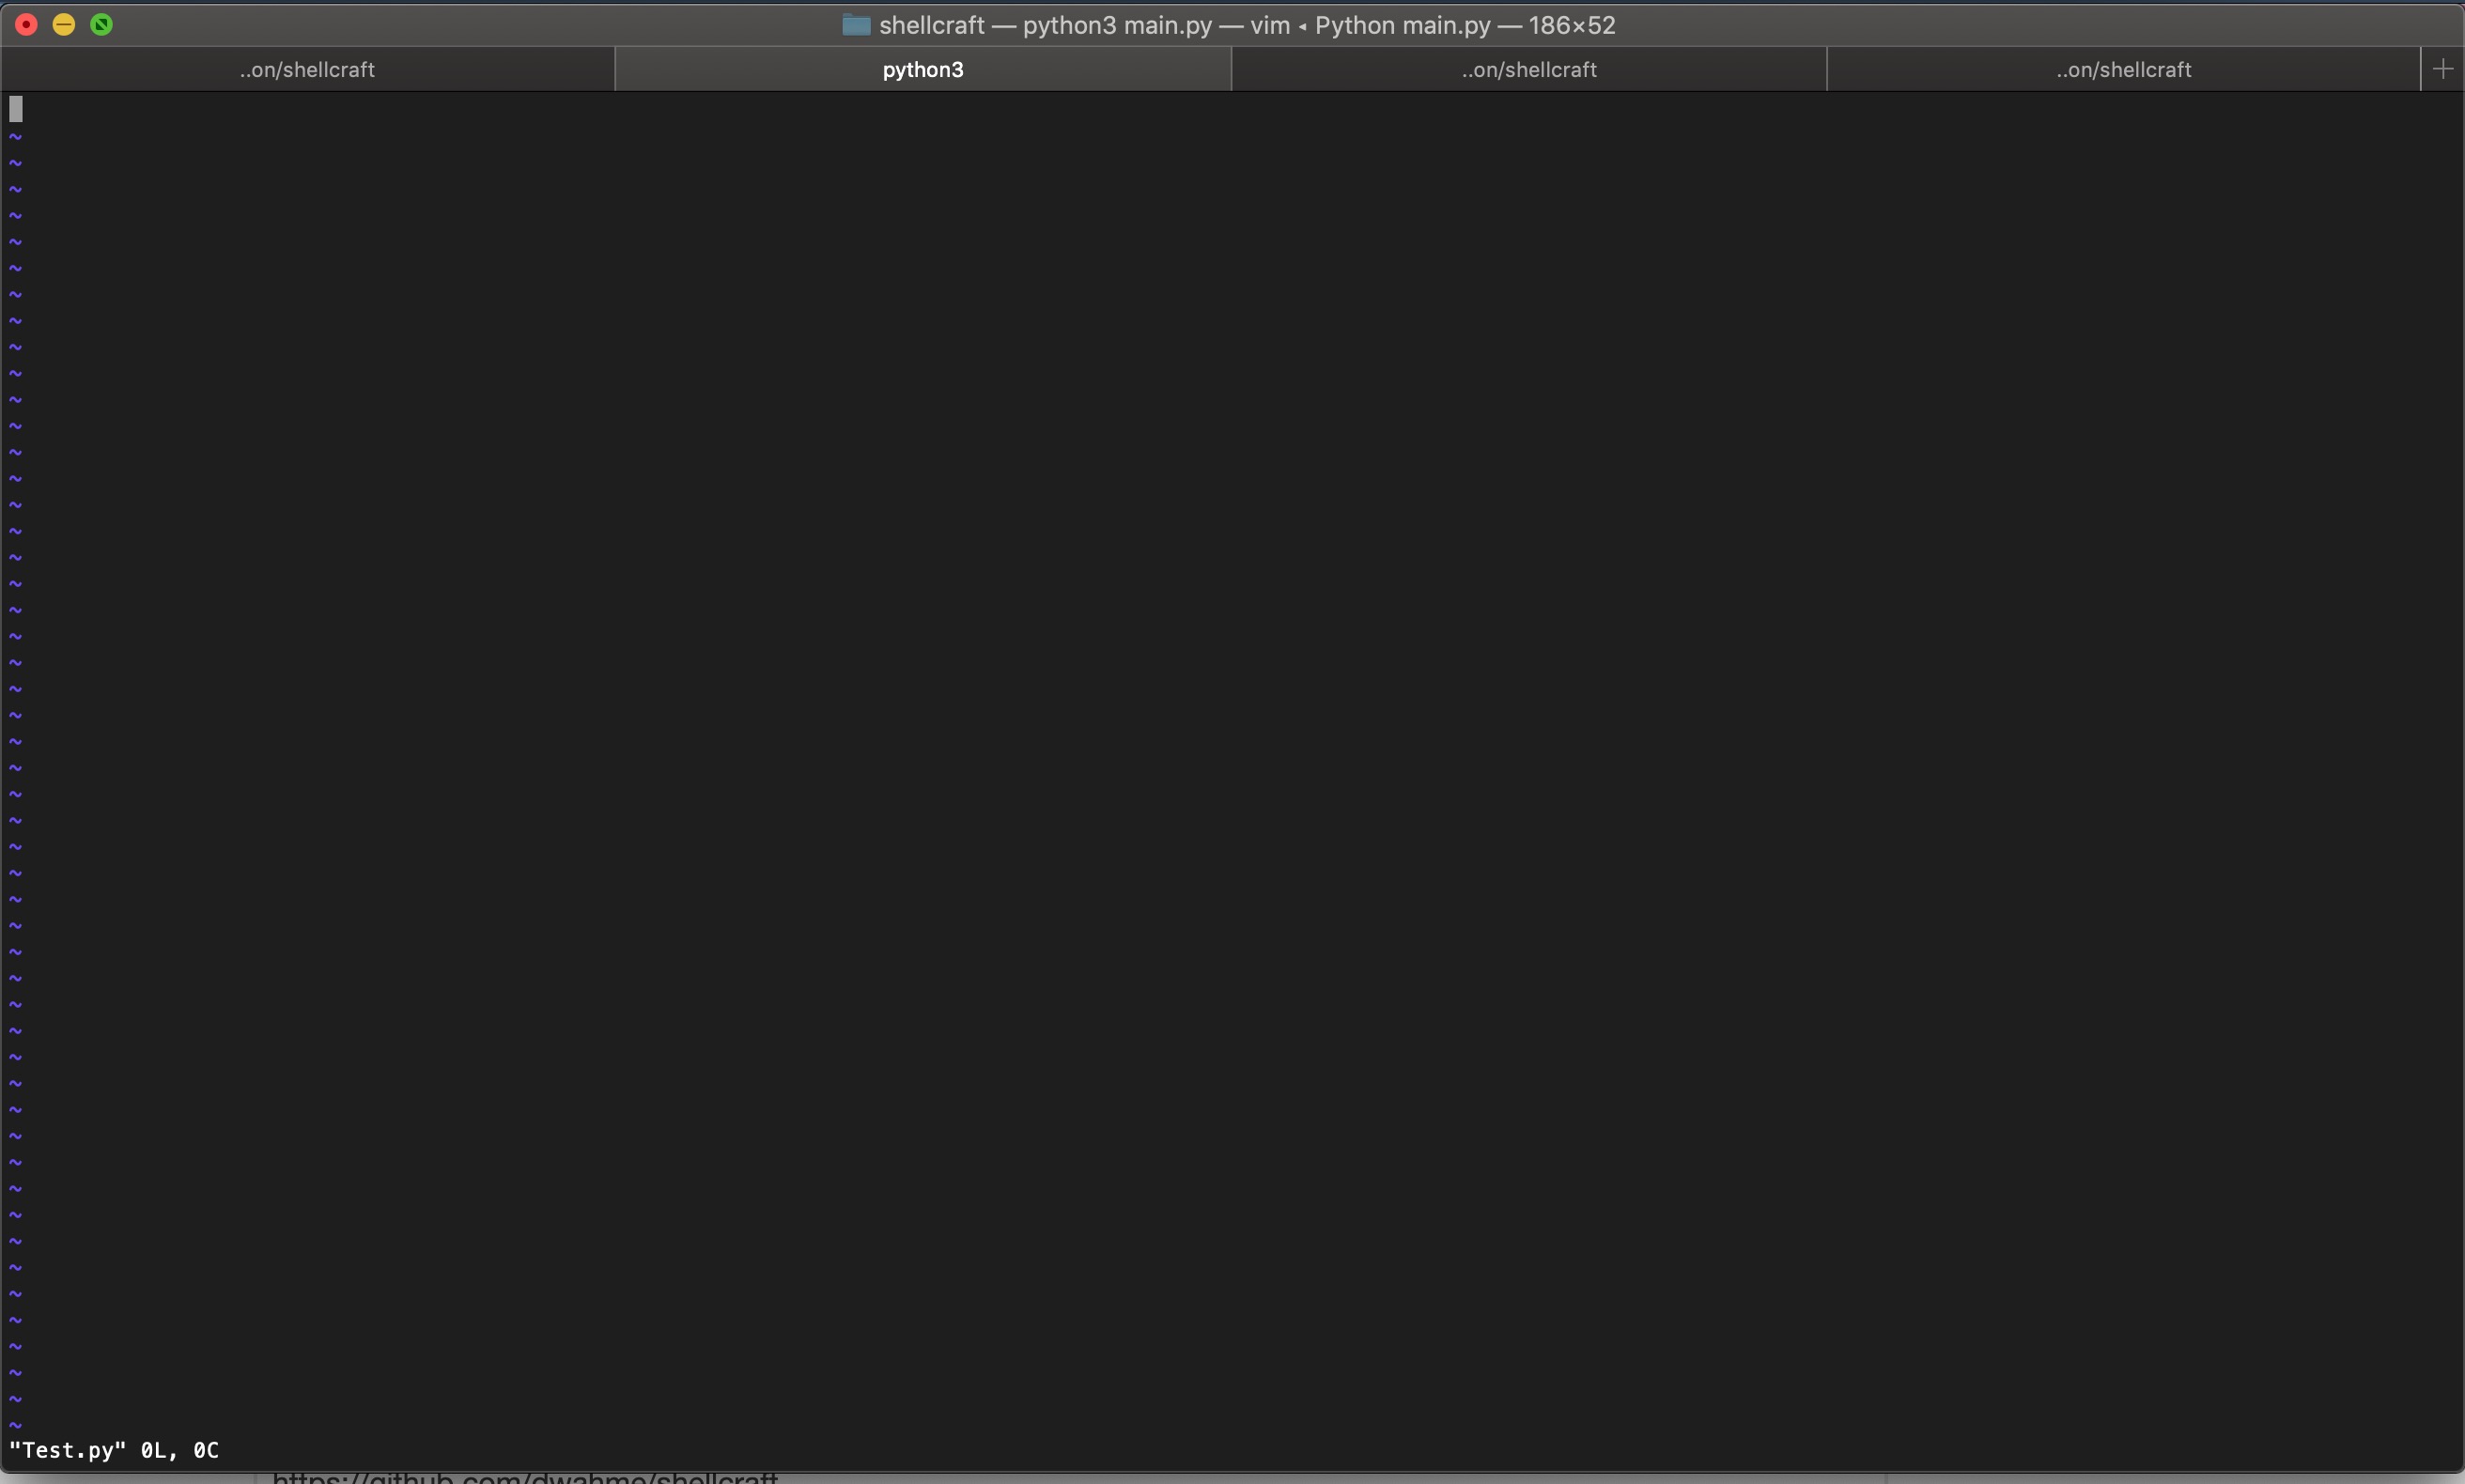Click the "python3 main.py" text in title bar
This screenshot has width=2465, height=1484.
coord(1117,25)
